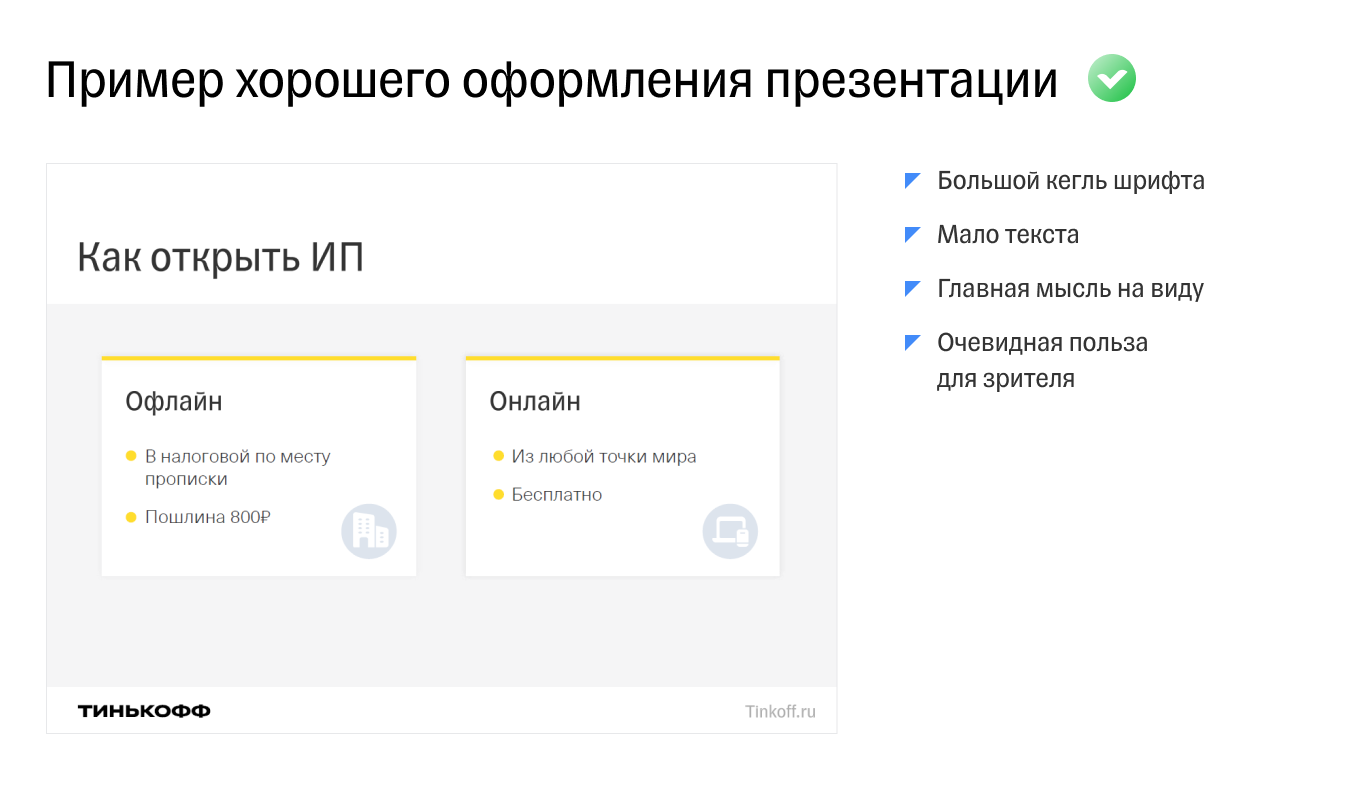The width and height of the screenshot is (1360, 800).
Task: Toggle the yellow bullet beside Бесплатно
Action: (498, 494)
